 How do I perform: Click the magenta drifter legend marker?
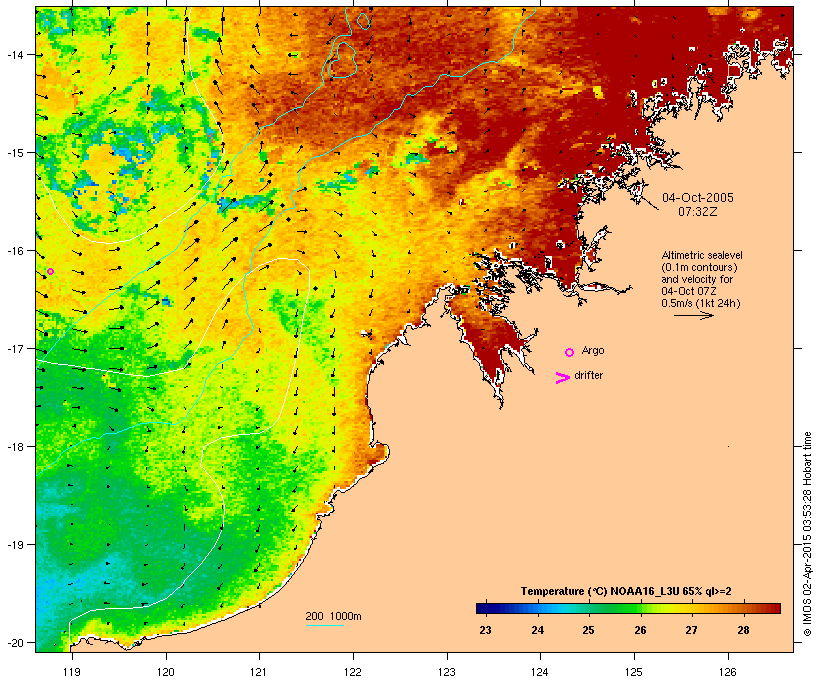(562, 378)
